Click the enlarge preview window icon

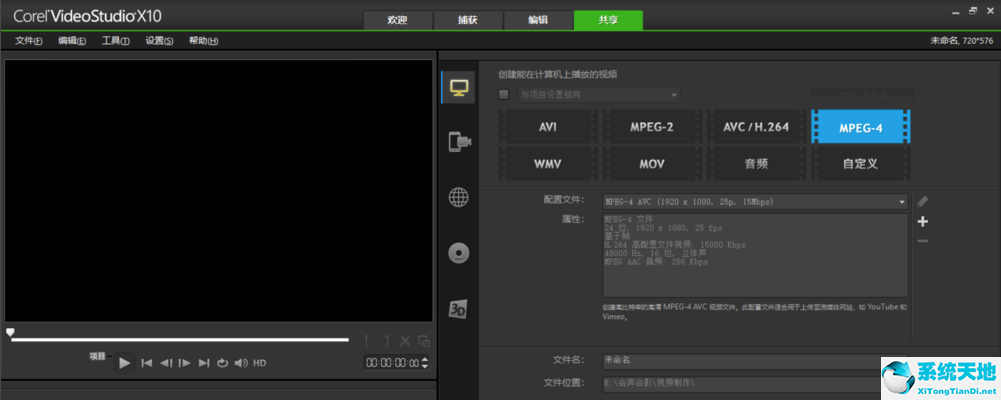coord(424,341)
